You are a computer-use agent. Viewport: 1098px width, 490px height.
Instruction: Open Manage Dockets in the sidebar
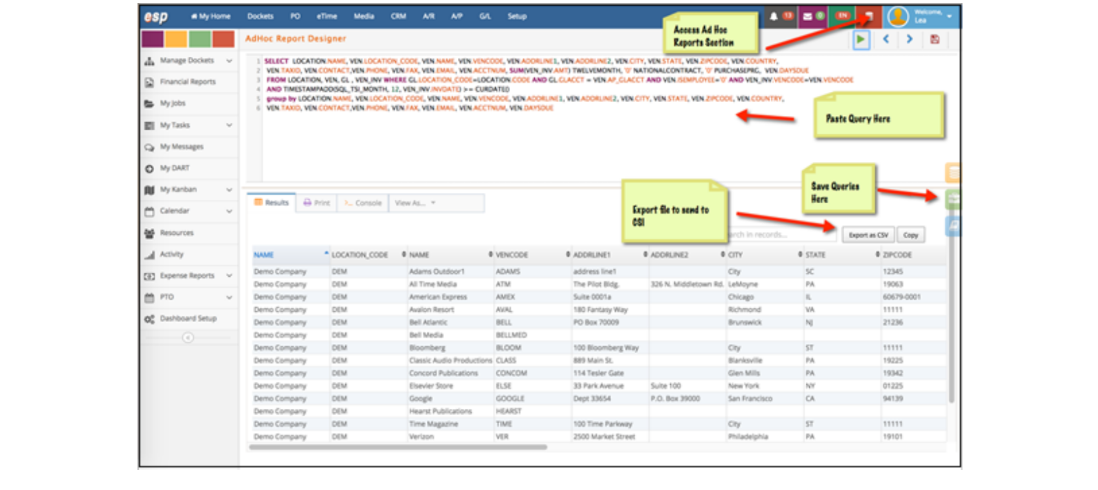pyautogui.click(x=189, y=61)
